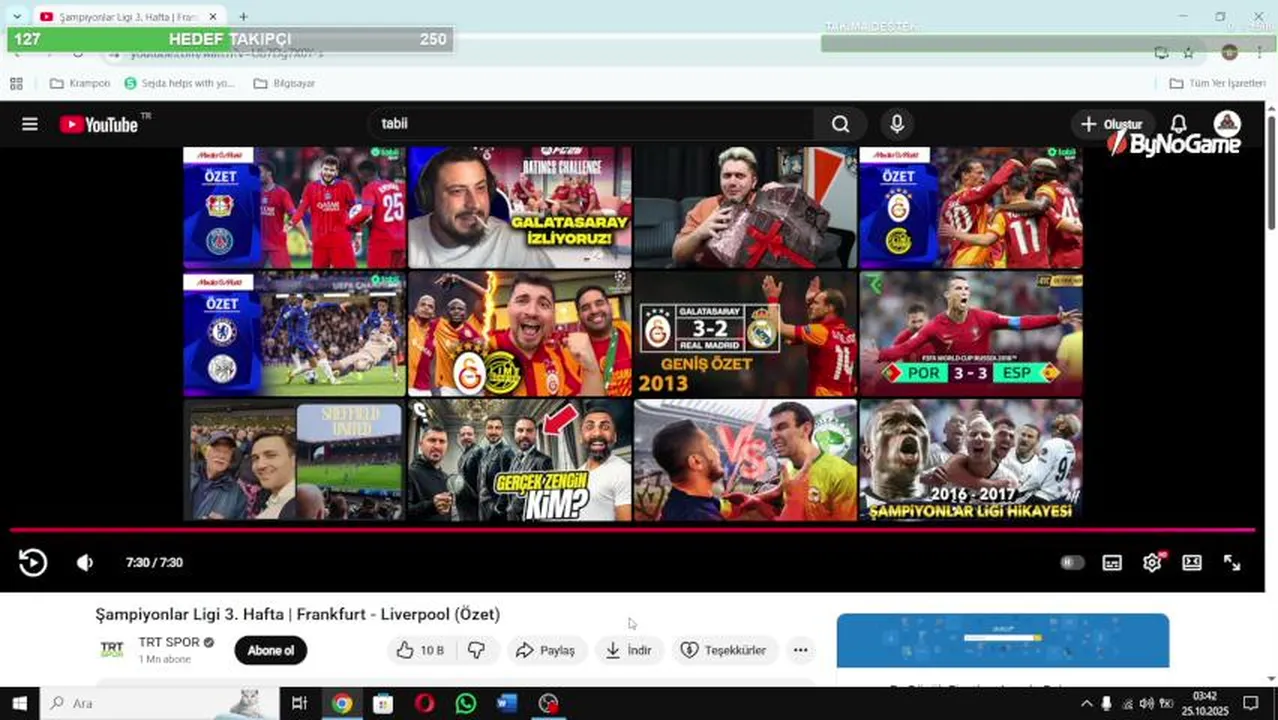
Task: Seek on the red video progress bar
Action: click(x=632, y=530)
